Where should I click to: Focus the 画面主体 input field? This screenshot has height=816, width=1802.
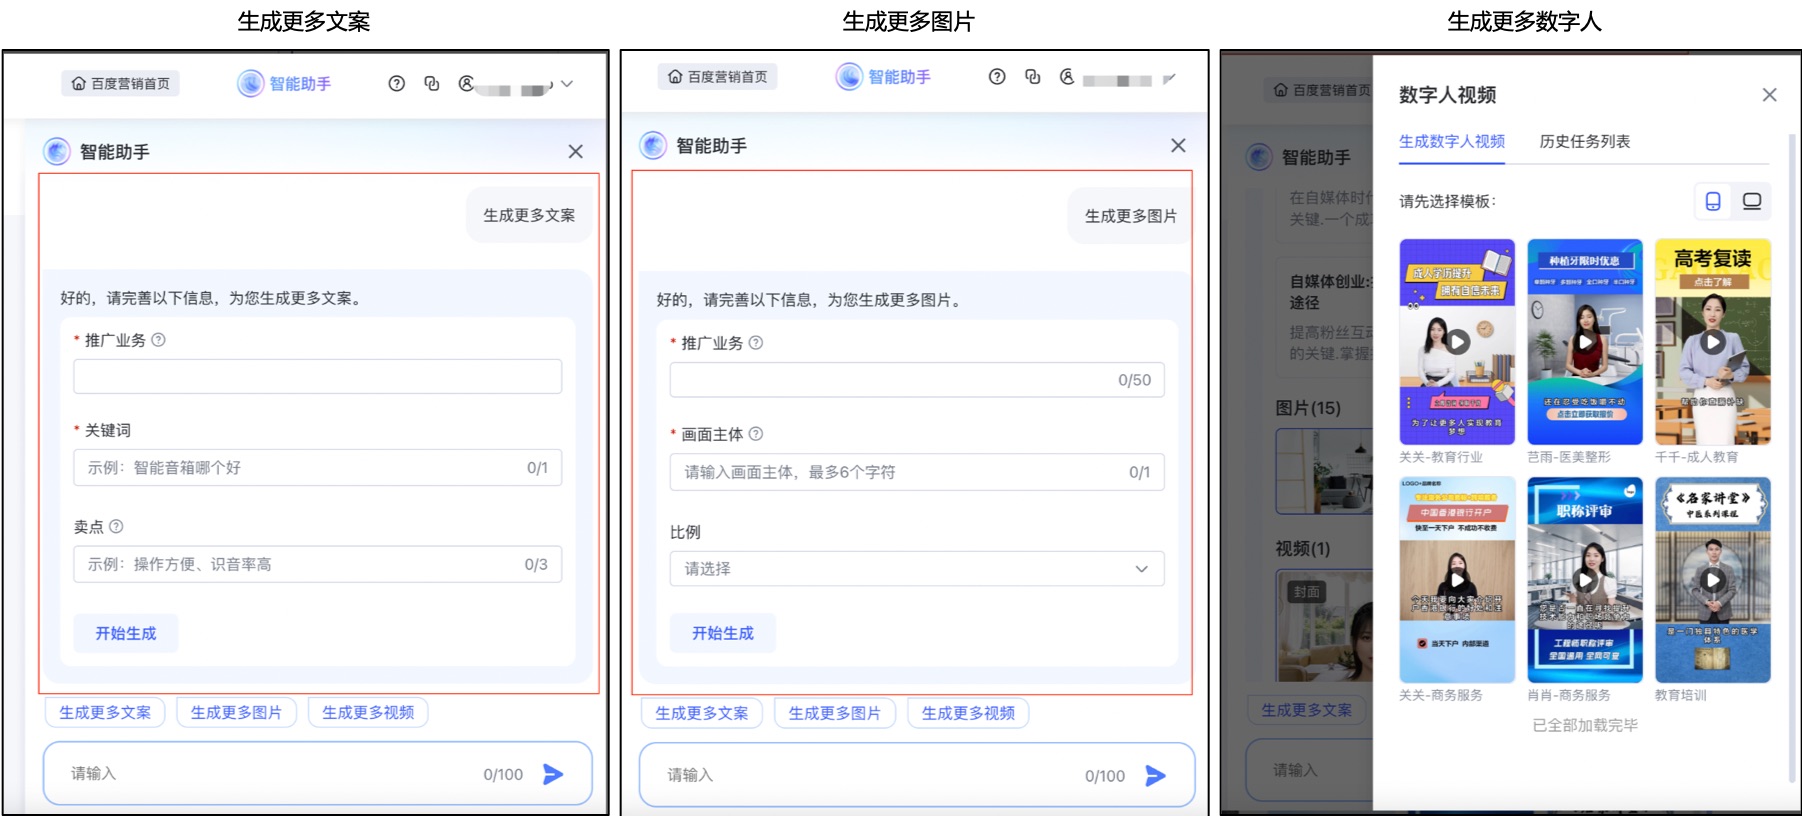click(x=900, y=472)
